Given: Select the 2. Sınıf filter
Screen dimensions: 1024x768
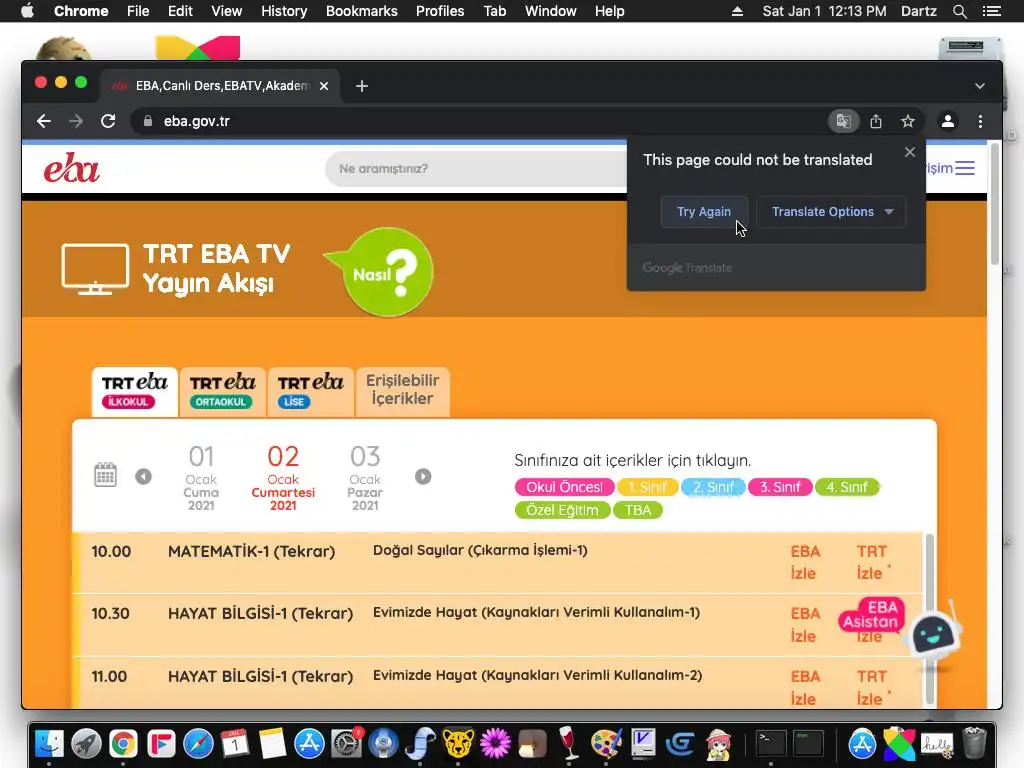Looking at the screenshot, I should [713, 487].
